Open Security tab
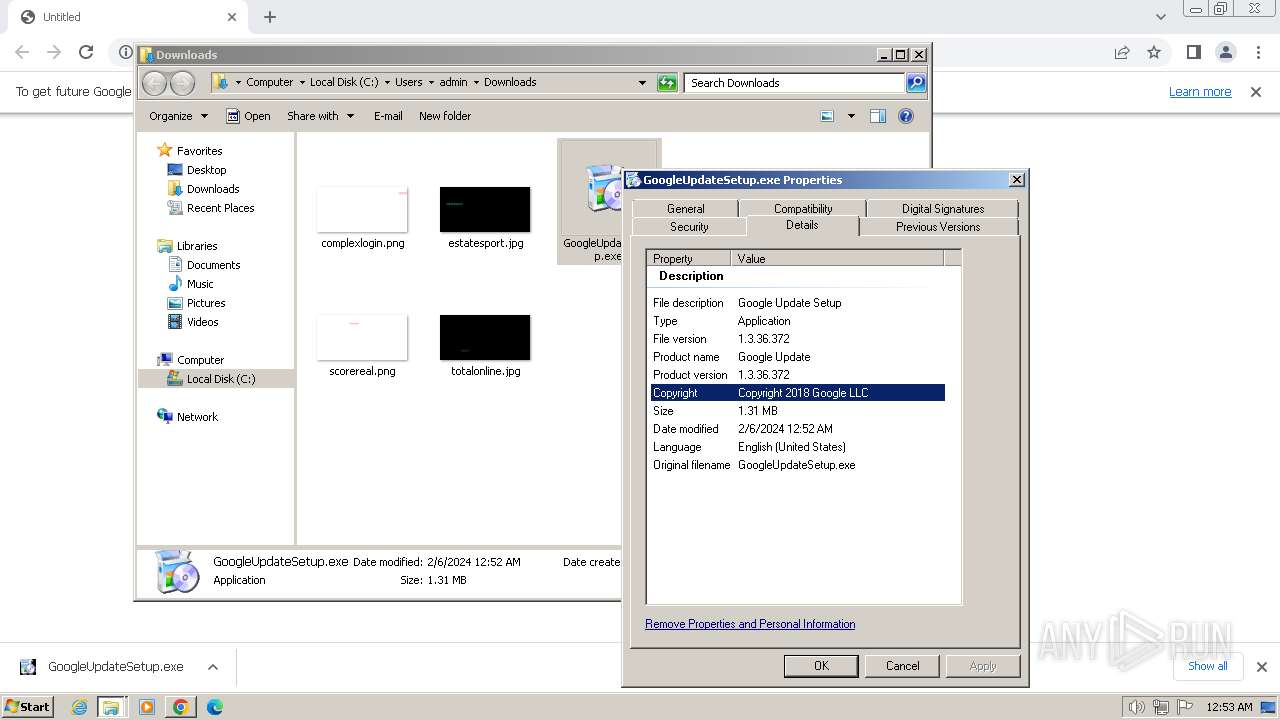 pyautogui.click(x=689, y=227)
